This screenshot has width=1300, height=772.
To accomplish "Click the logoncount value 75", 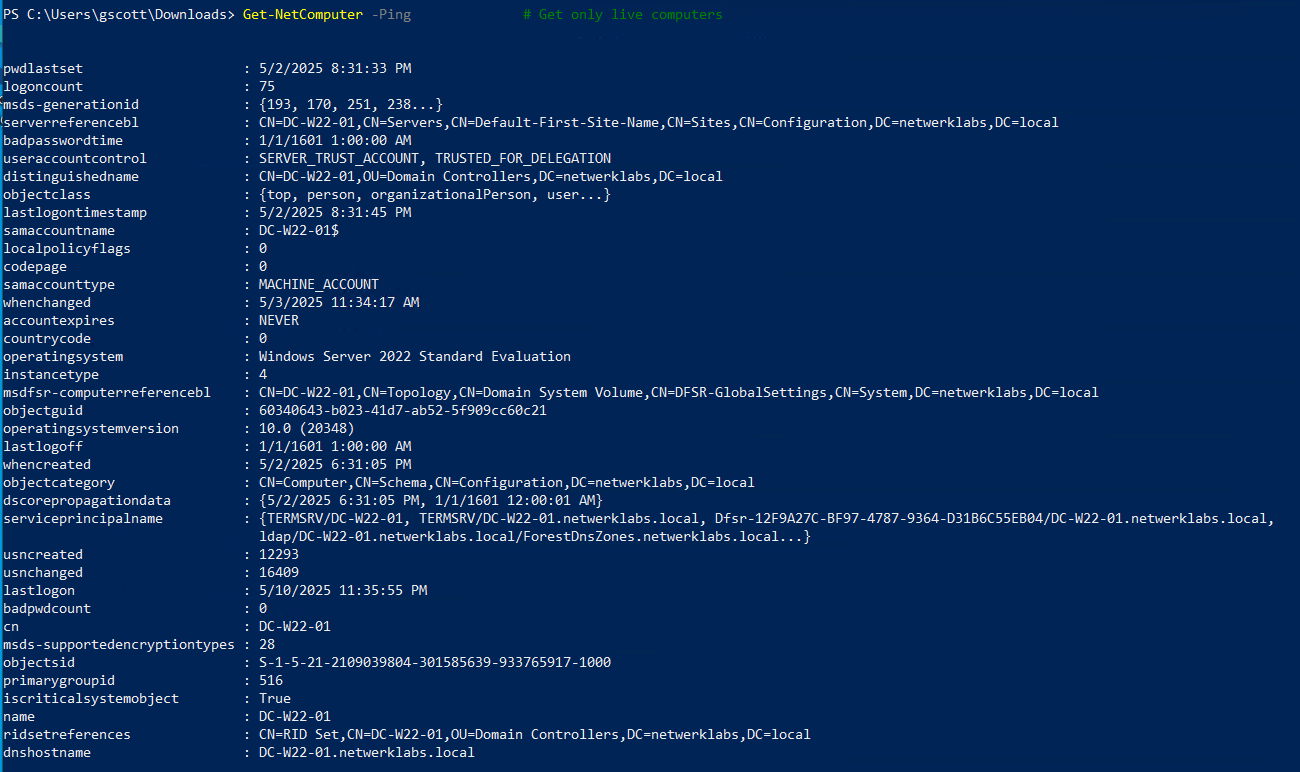I will [x=266, y=87].
